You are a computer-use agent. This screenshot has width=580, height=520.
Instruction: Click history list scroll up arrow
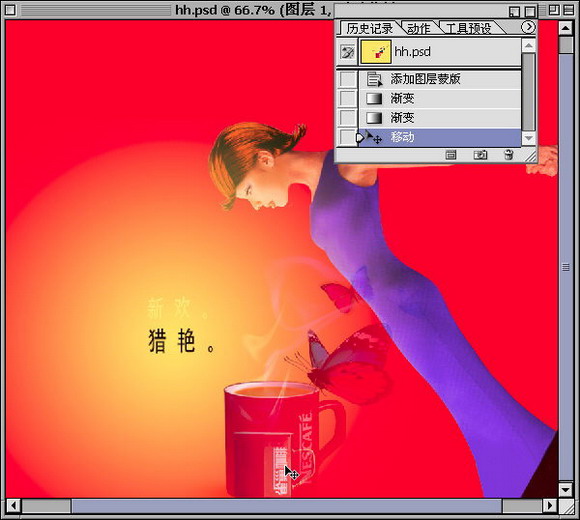(x=529, y=45)
